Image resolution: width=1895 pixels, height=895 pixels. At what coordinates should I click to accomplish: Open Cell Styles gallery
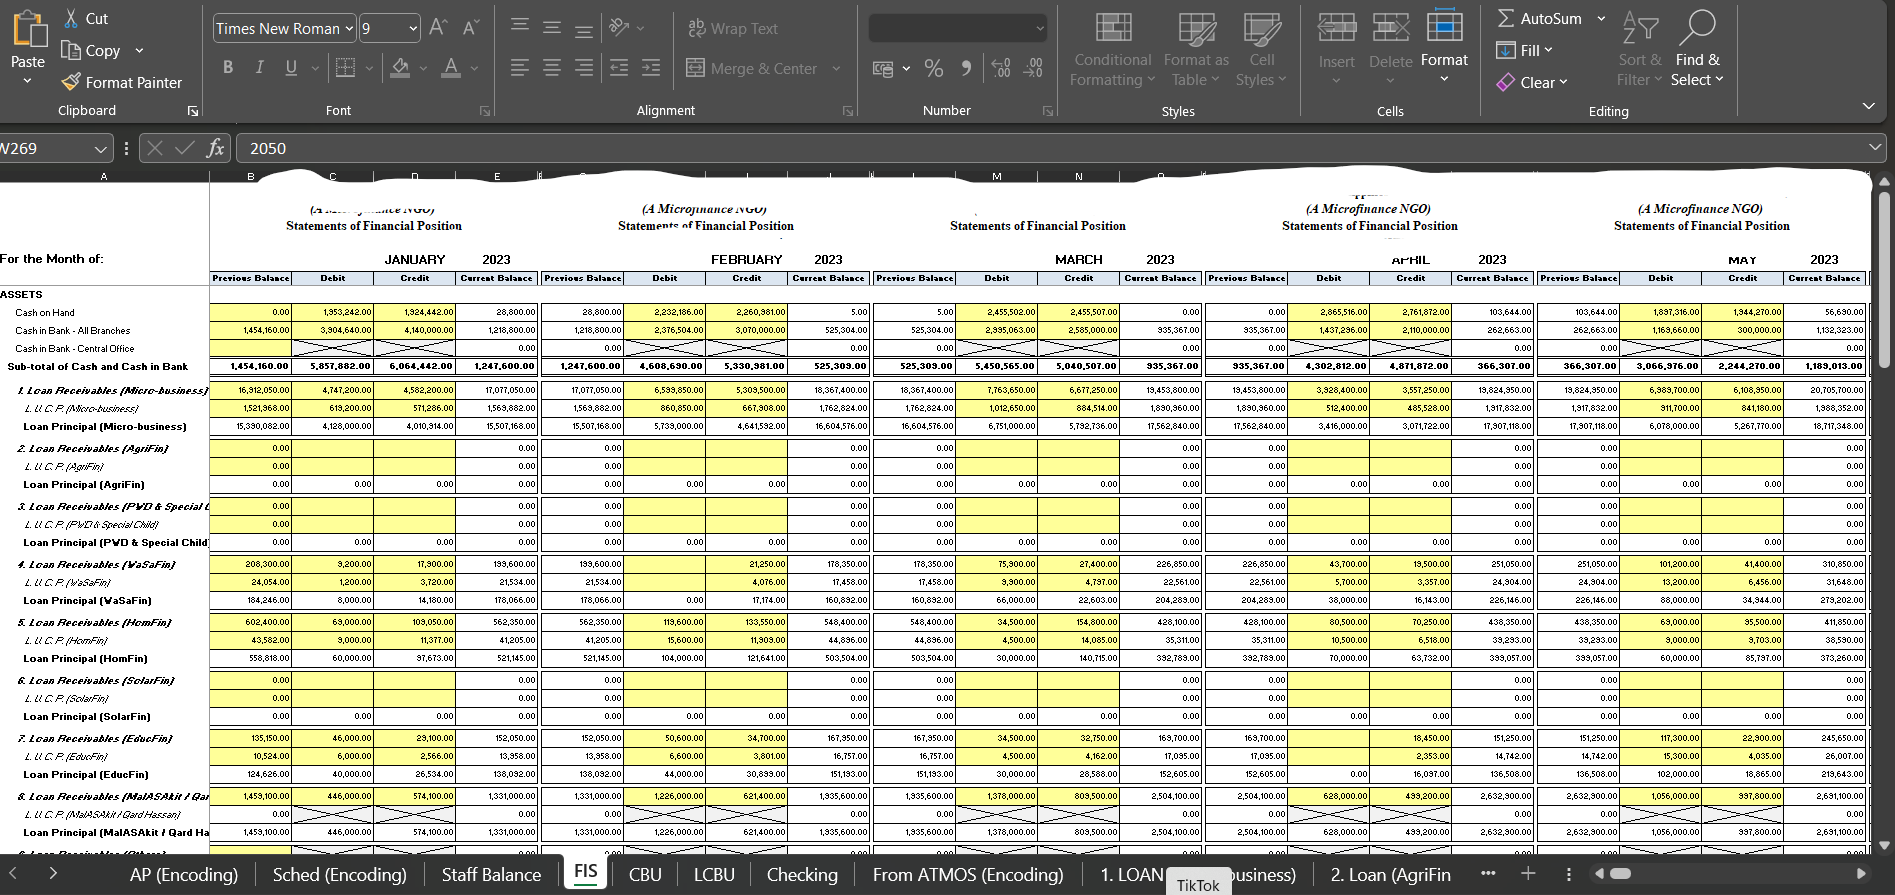coord(1261,50)
